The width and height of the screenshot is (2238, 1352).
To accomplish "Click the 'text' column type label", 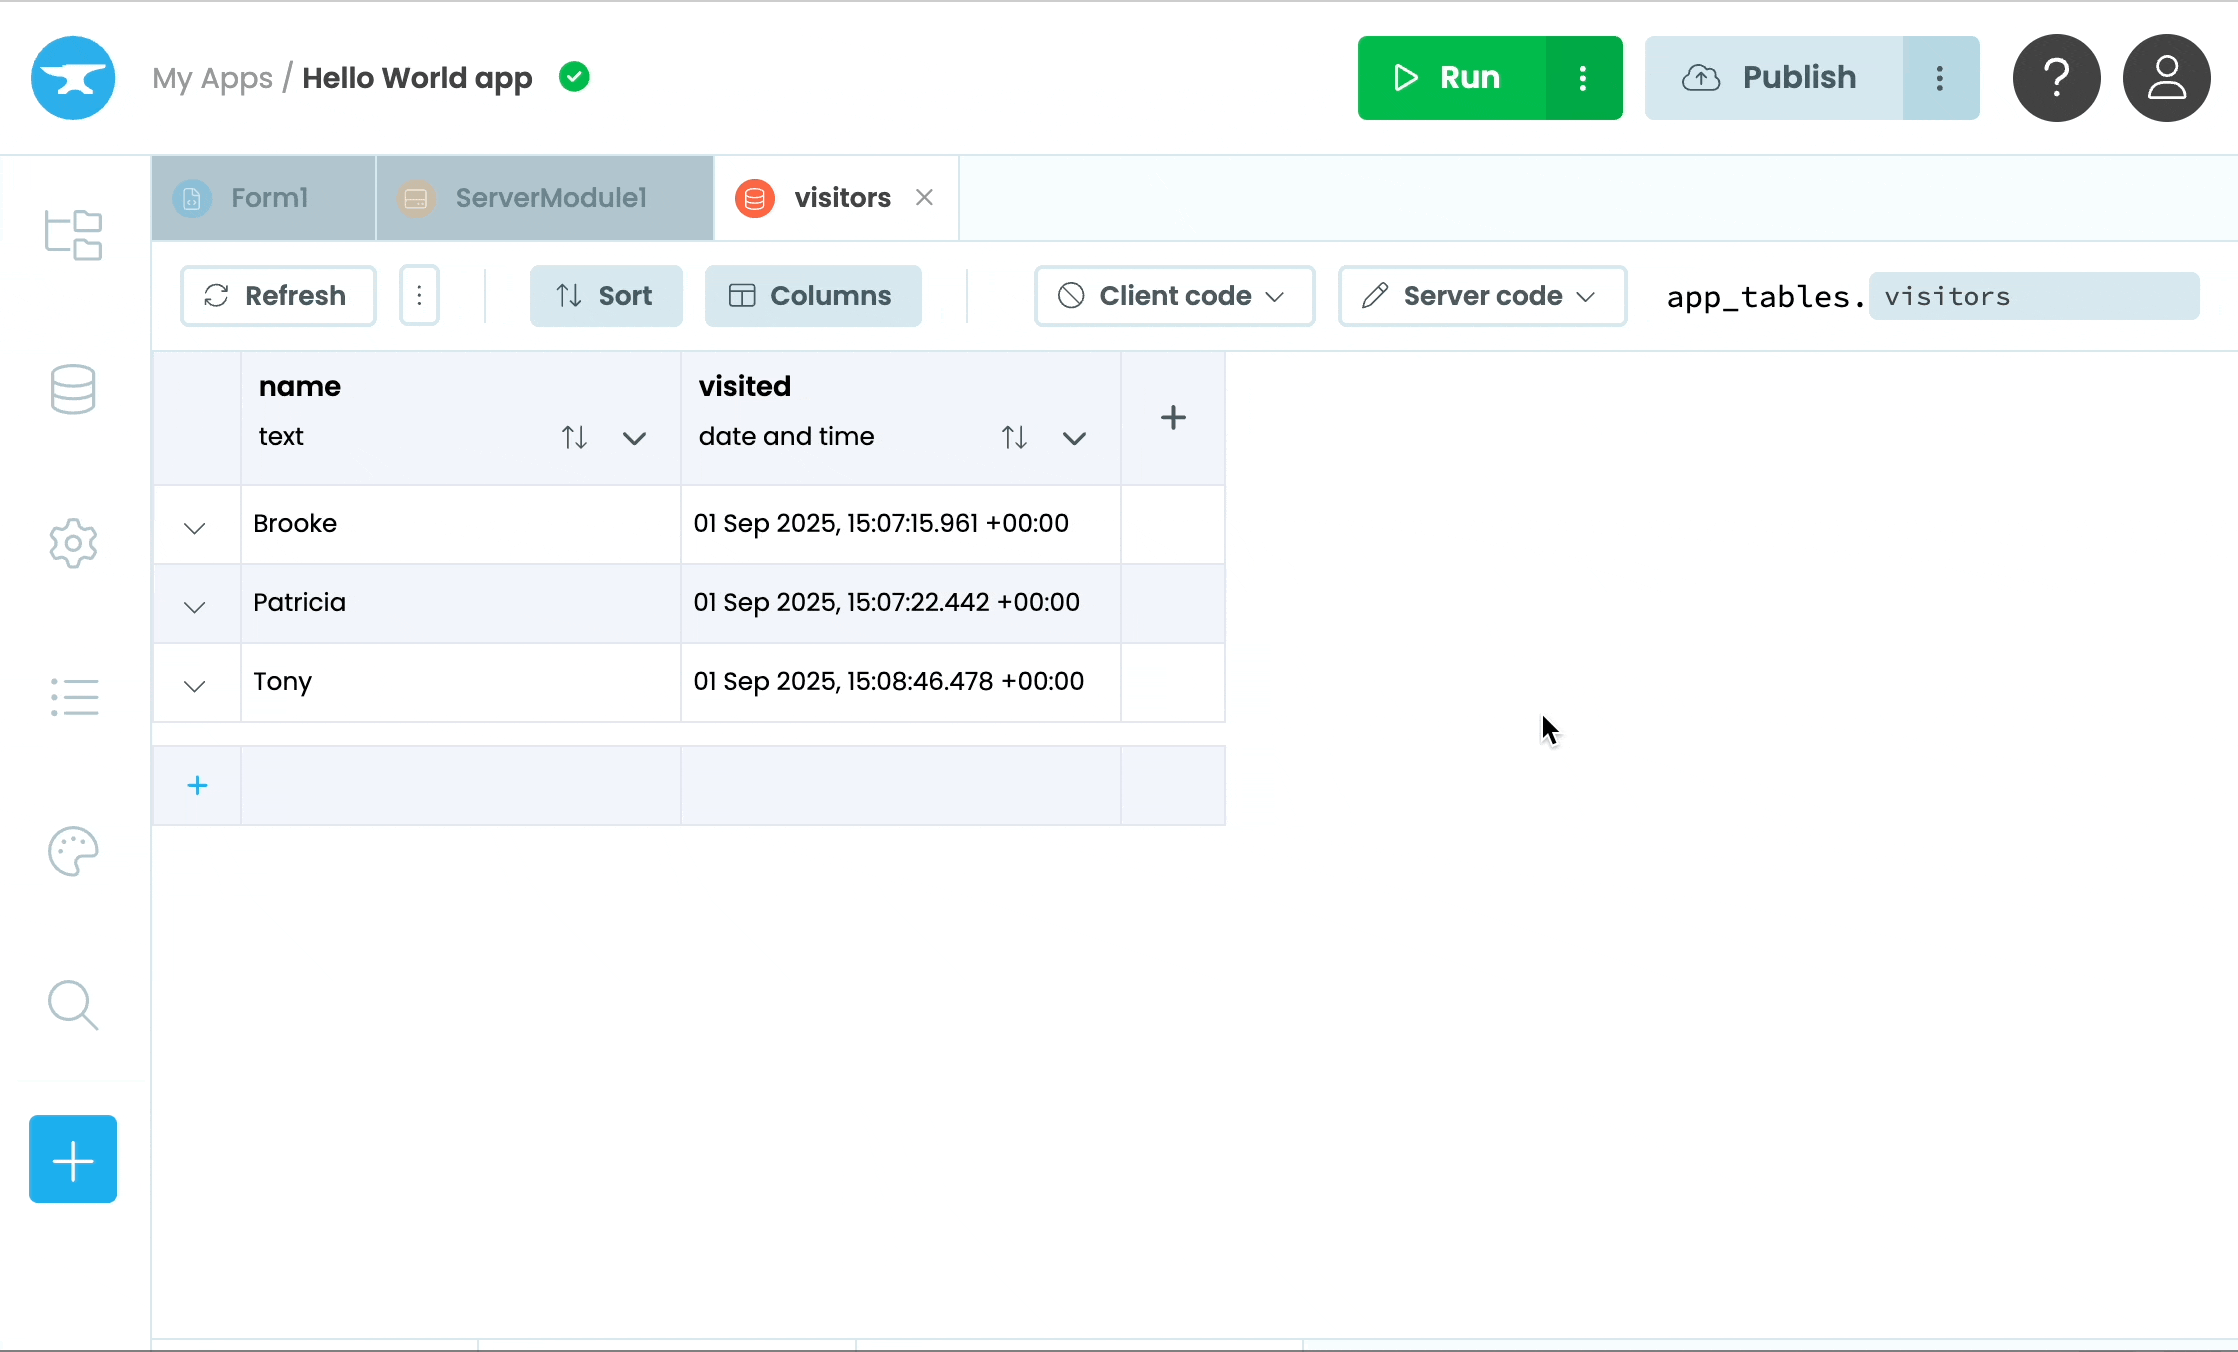I will pos(281,437).
